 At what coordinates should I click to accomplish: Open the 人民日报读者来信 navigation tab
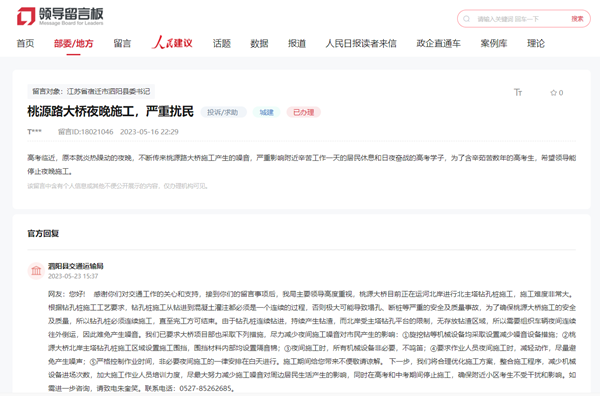(361, 43)
